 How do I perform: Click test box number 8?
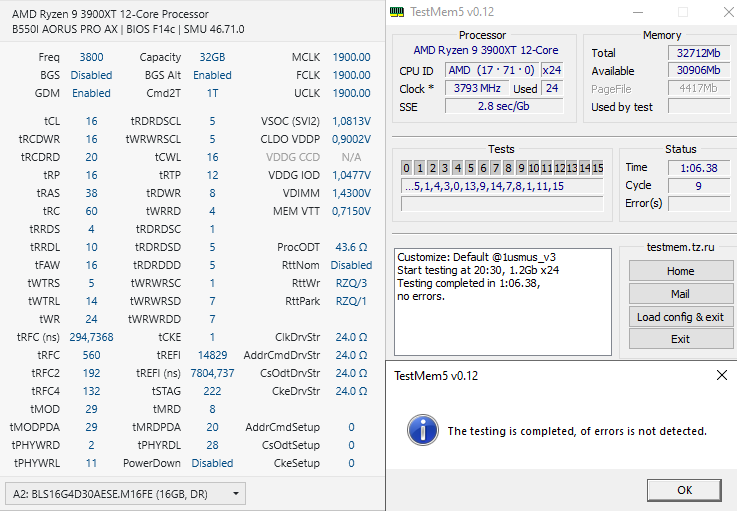pyautogui.click(x=508, y=168)
